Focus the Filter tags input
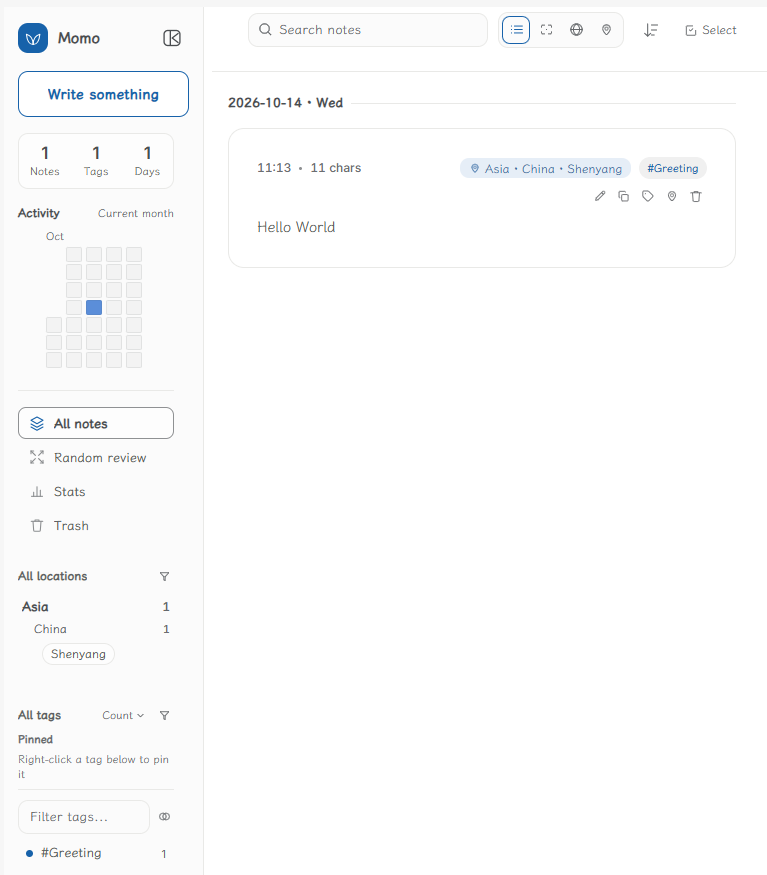The image size is (767, 875). coord(84,817)
